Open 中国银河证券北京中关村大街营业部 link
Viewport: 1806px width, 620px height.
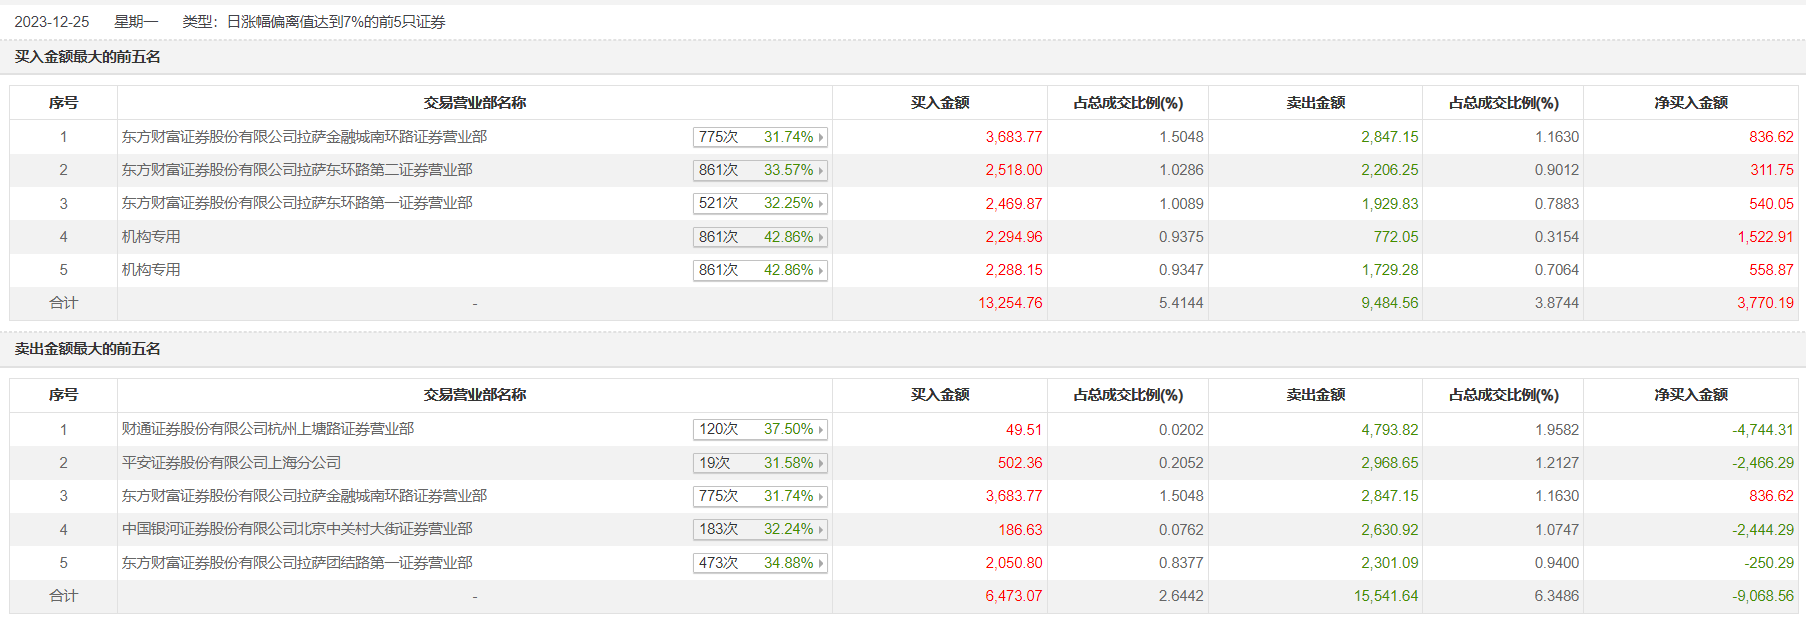297,529
